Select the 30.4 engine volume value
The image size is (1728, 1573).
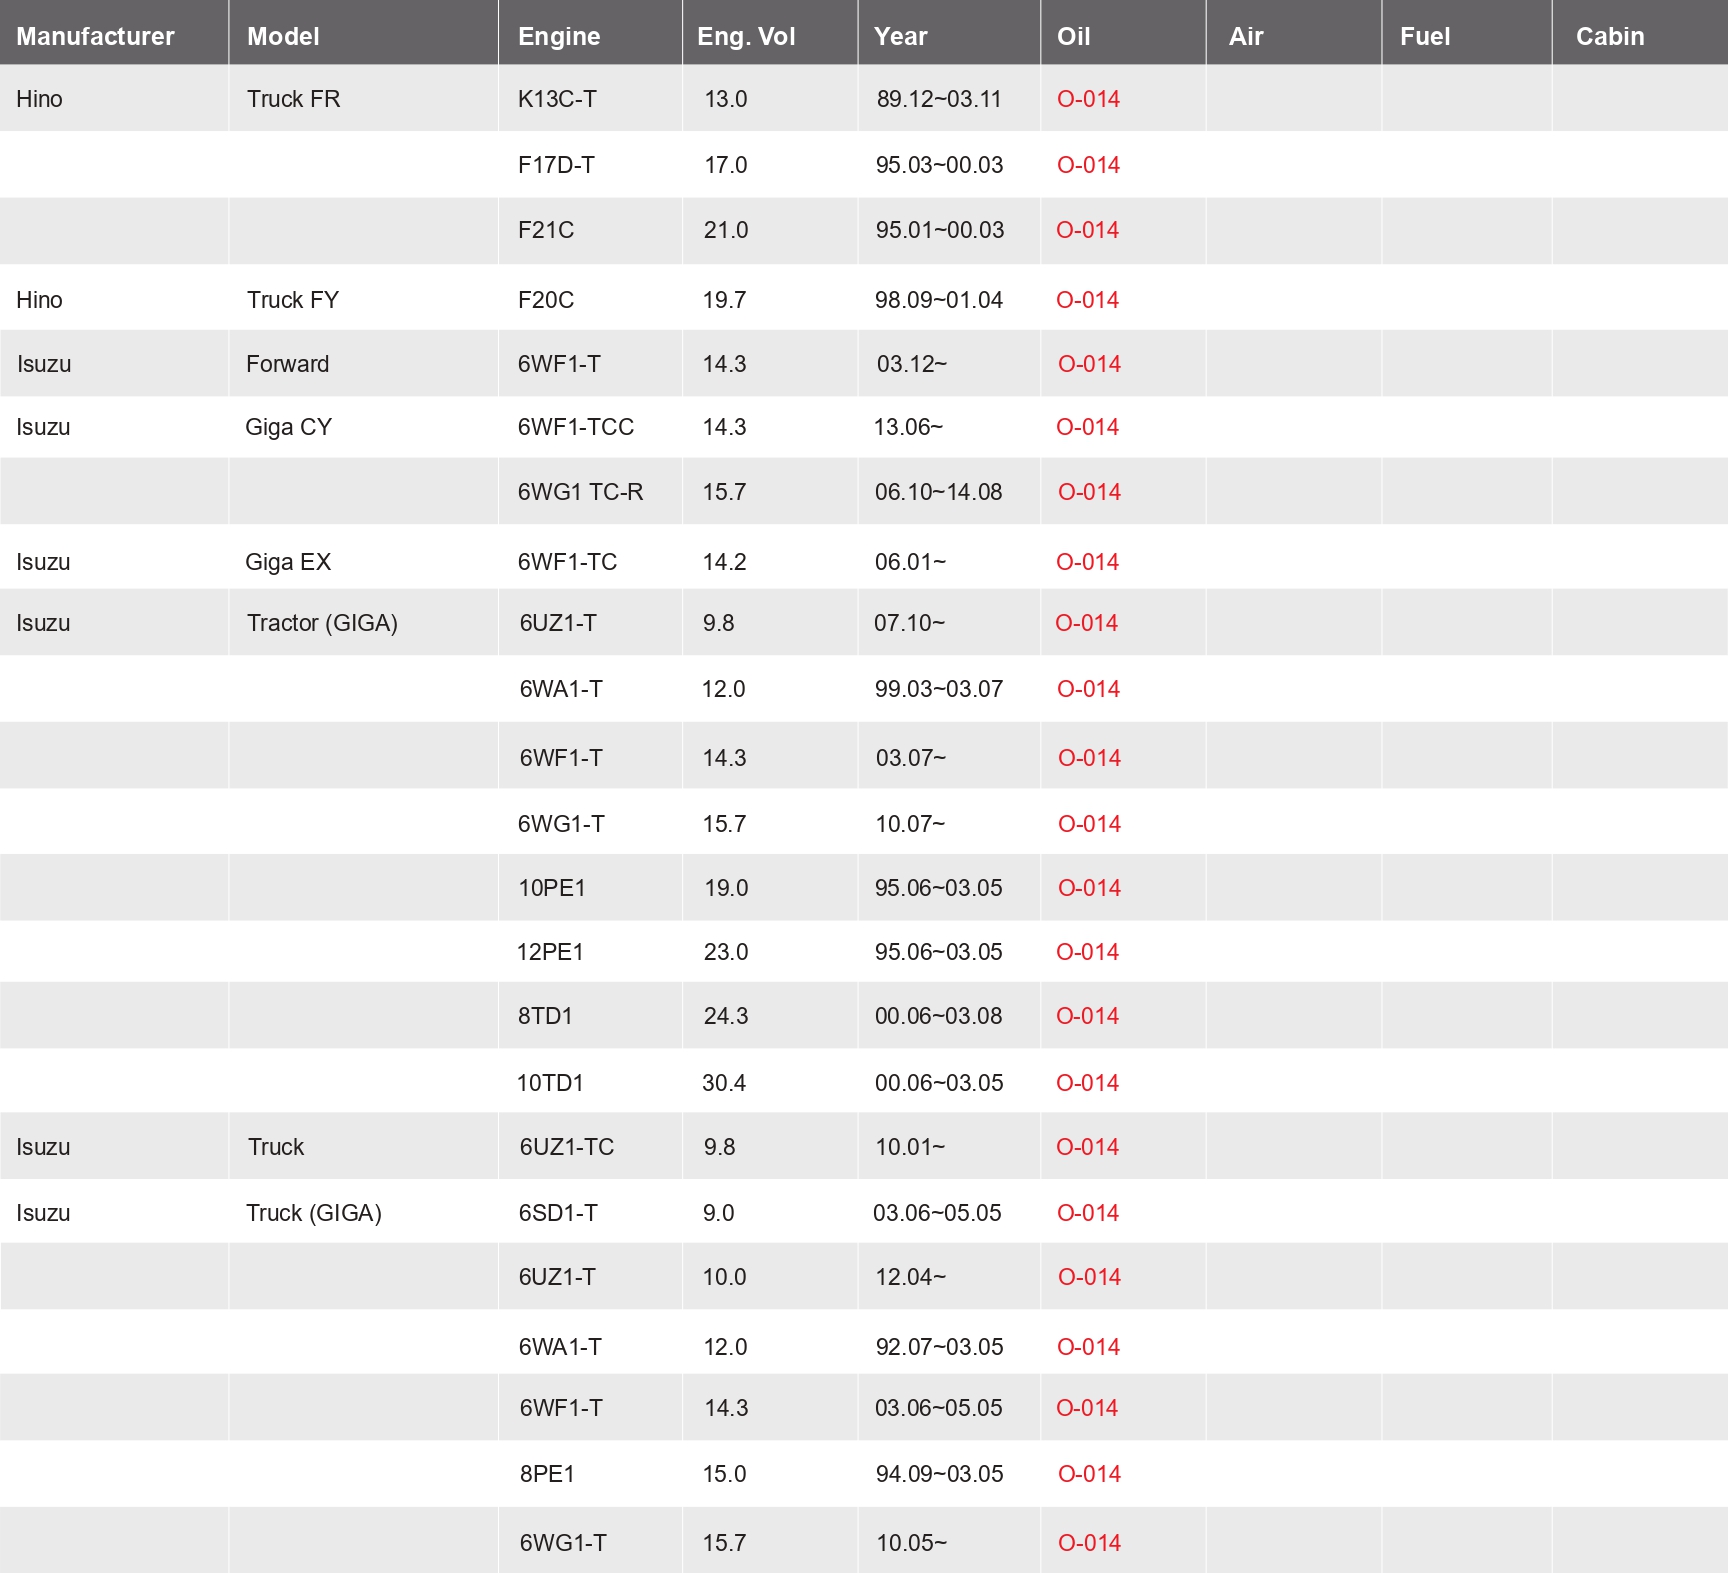pyautogui.click(x=724, y=1083)
